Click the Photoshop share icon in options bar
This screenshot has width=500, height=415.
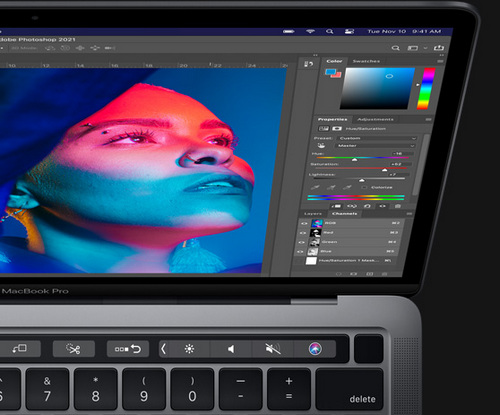pyautogui.click(x=439, y=48)
